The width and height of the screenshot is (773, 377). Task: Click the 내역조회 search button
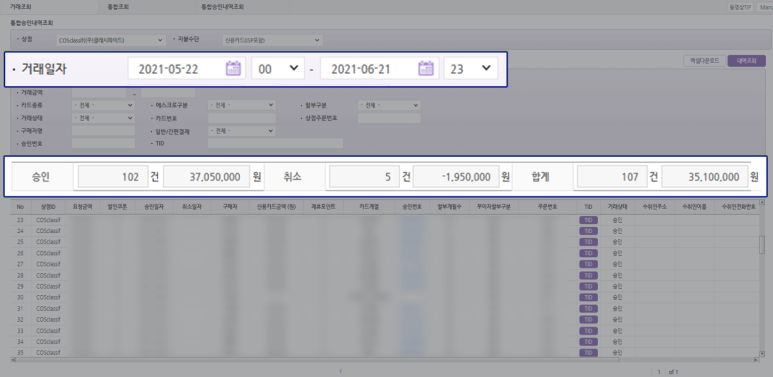pos(746,61)
